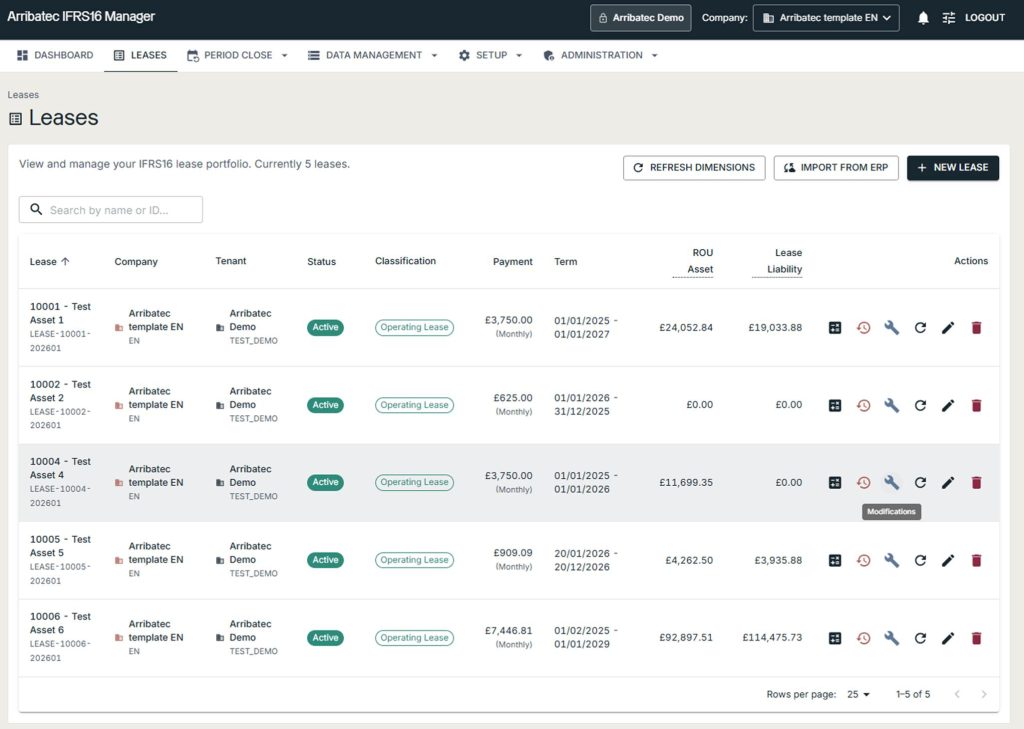Open the sliders settings icon beside Logout
The width and height of the screenshot is (1024, 729).
pyautogui.click(x=949, y=18)
